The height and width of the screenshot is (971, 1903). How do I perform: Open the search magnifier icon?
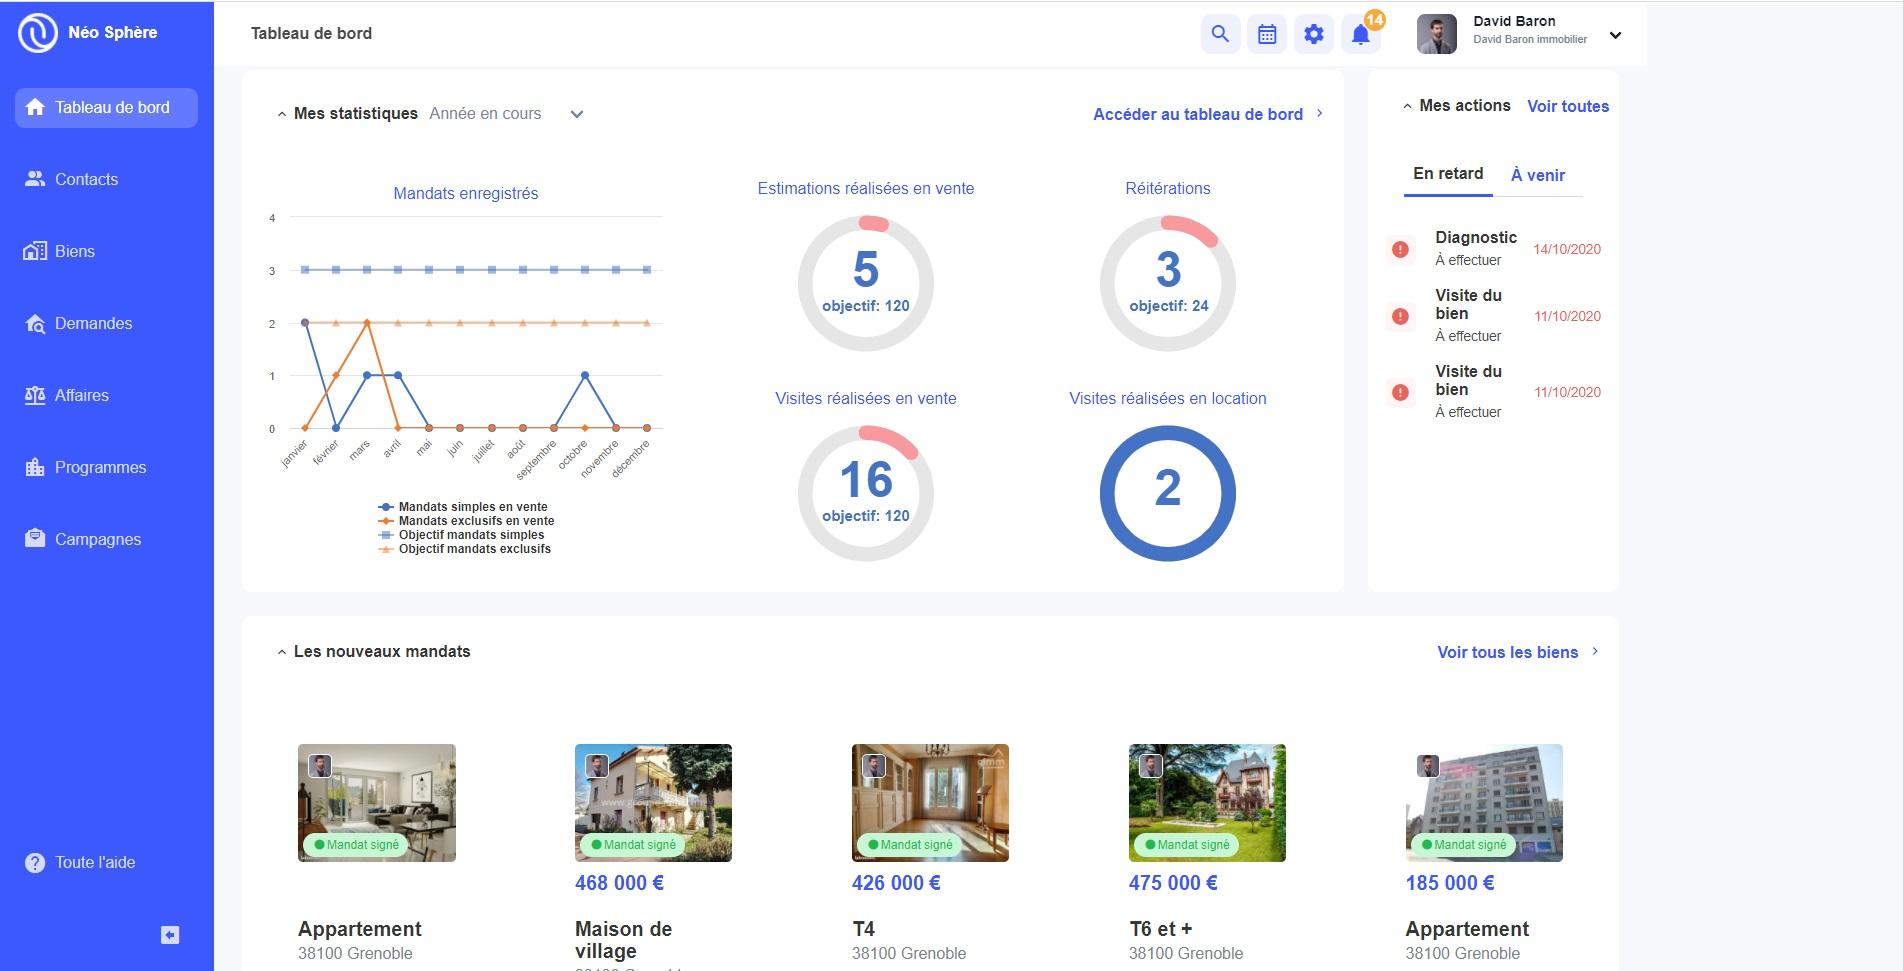tap(1220, 34)
